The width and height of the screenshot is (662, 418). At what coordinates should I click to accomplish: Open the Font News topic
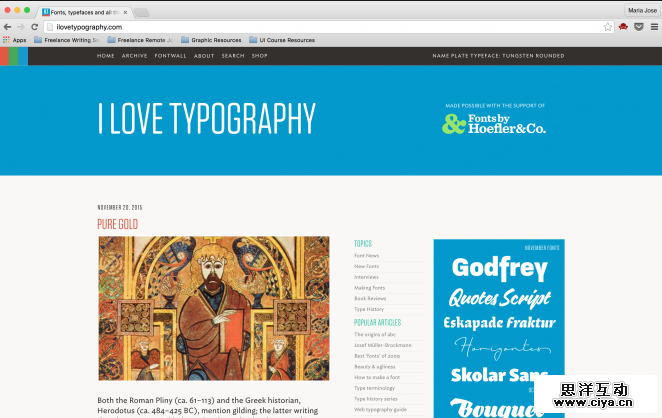(x=366, y=255)
